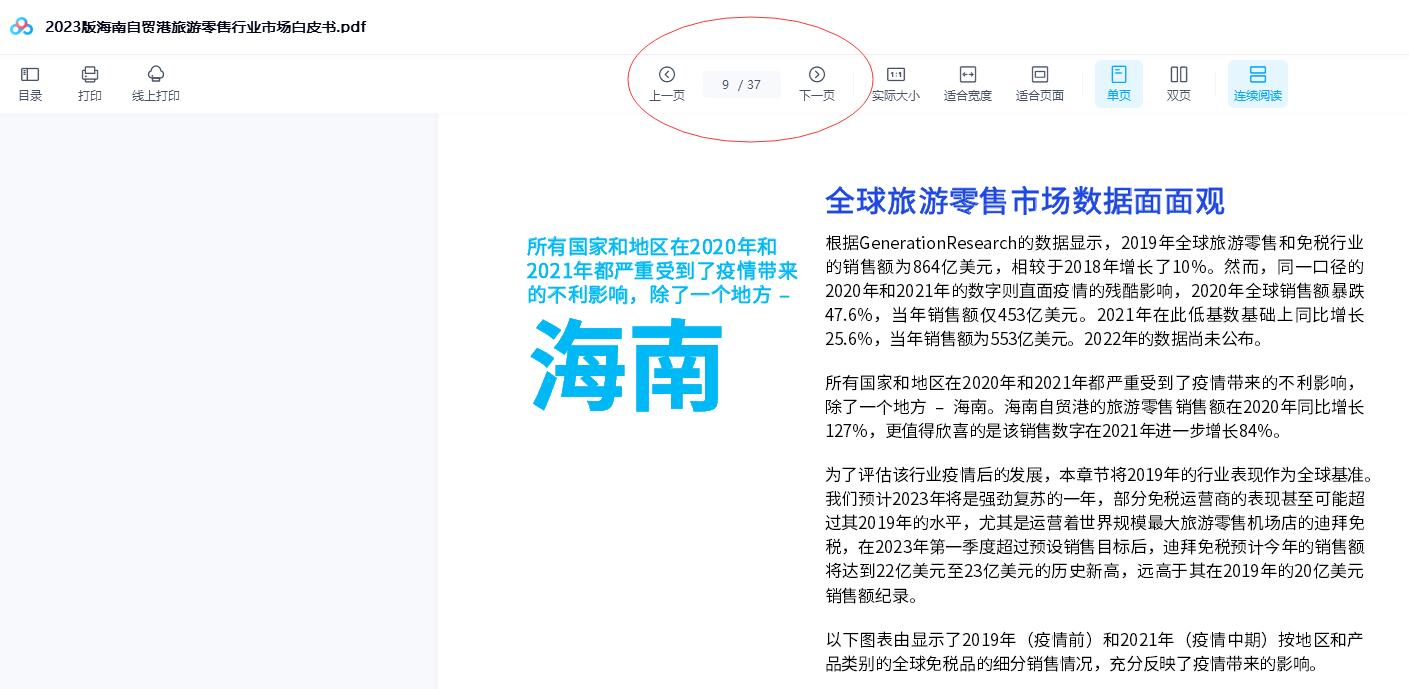Screen dimensions: 1409x689
Task: Go to previous page with 上一页 arrow
Action: pyautogui.click(x=667, y=83)
